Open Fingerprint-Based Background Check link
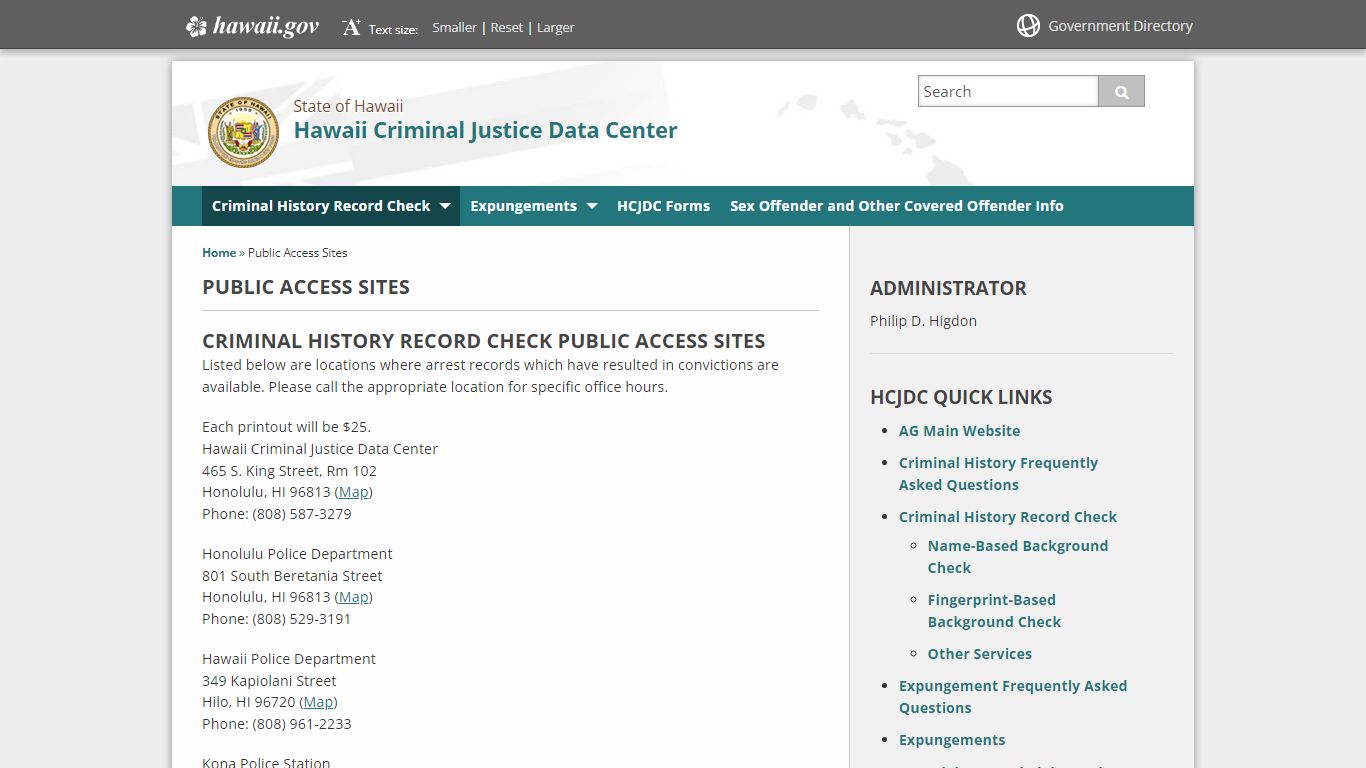1366x768 pixels. coord(994,611)
